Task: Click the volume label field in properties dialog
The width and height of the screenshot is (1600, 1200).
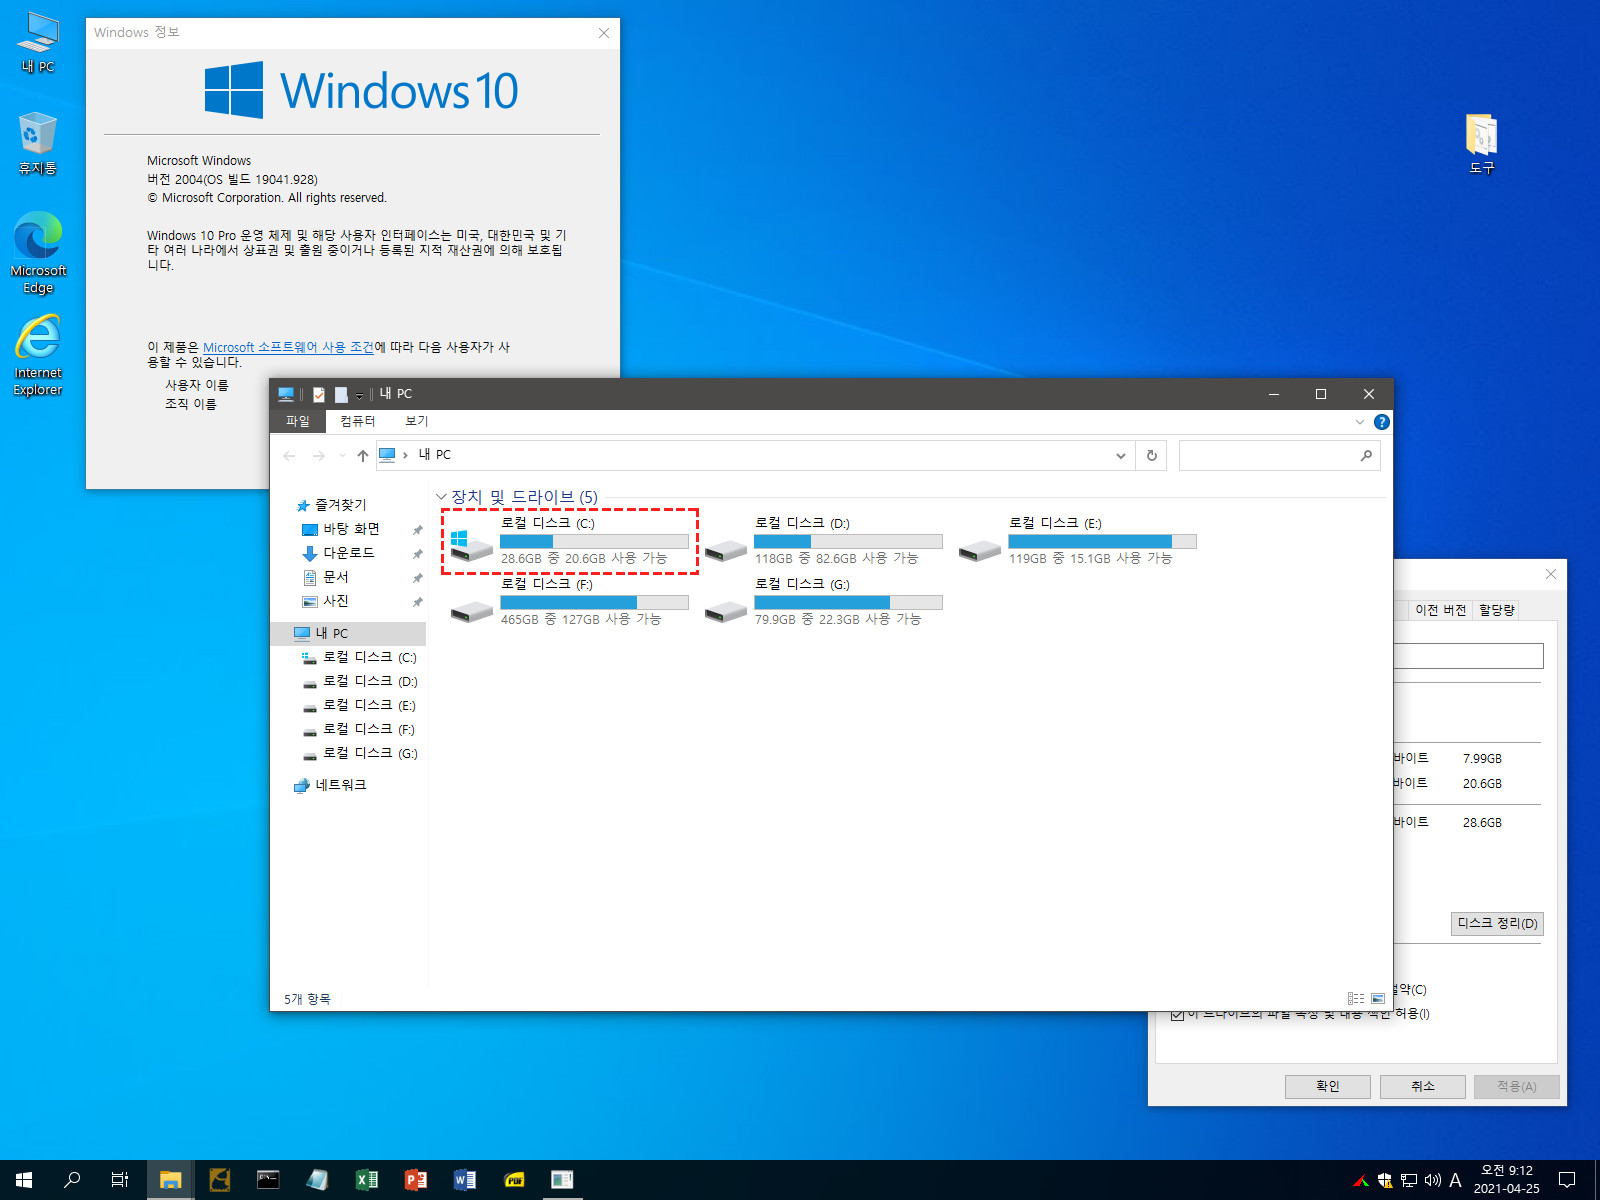Action: click(x=1468, y=656)
